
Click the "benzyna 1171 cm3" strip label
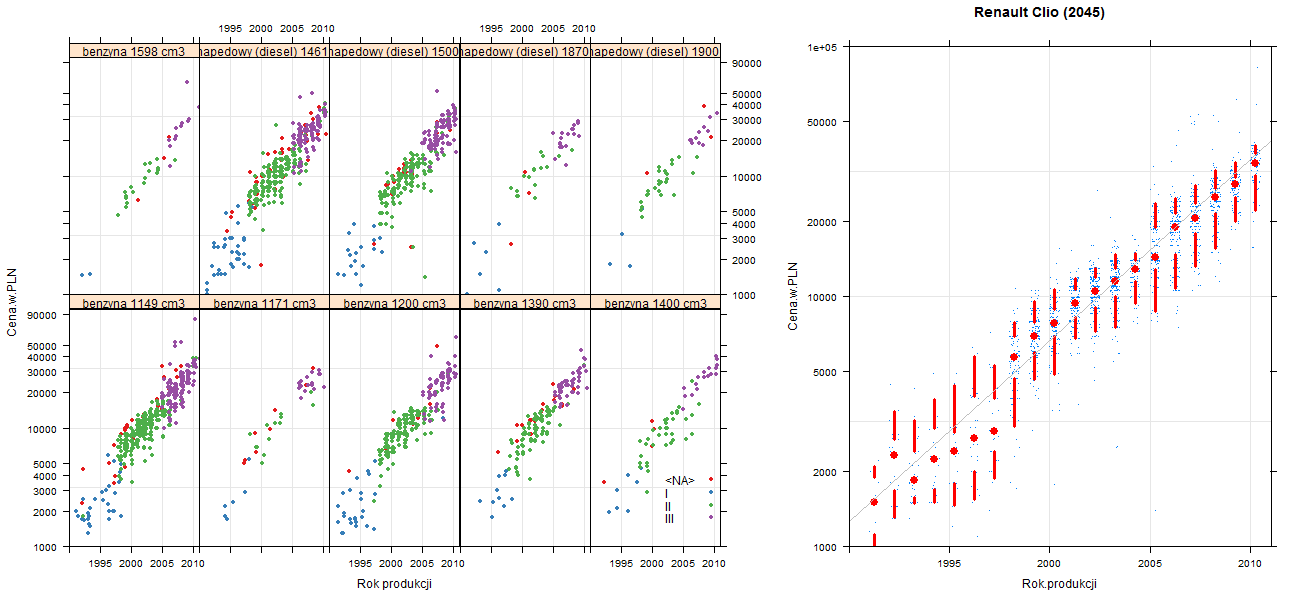pos(264,303)
